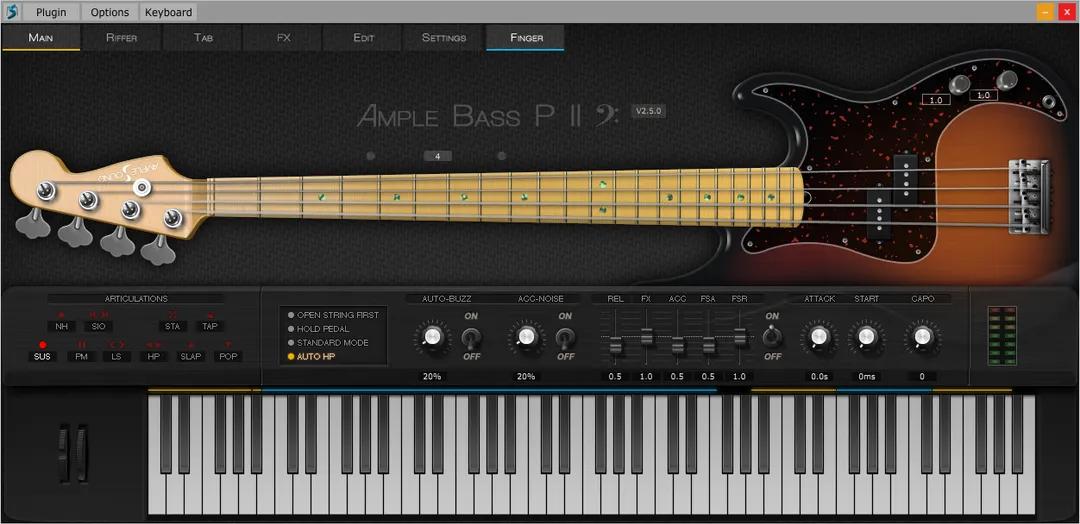
Task: Click the FSR 1.0 value field
Action: (x=740, y=377)
